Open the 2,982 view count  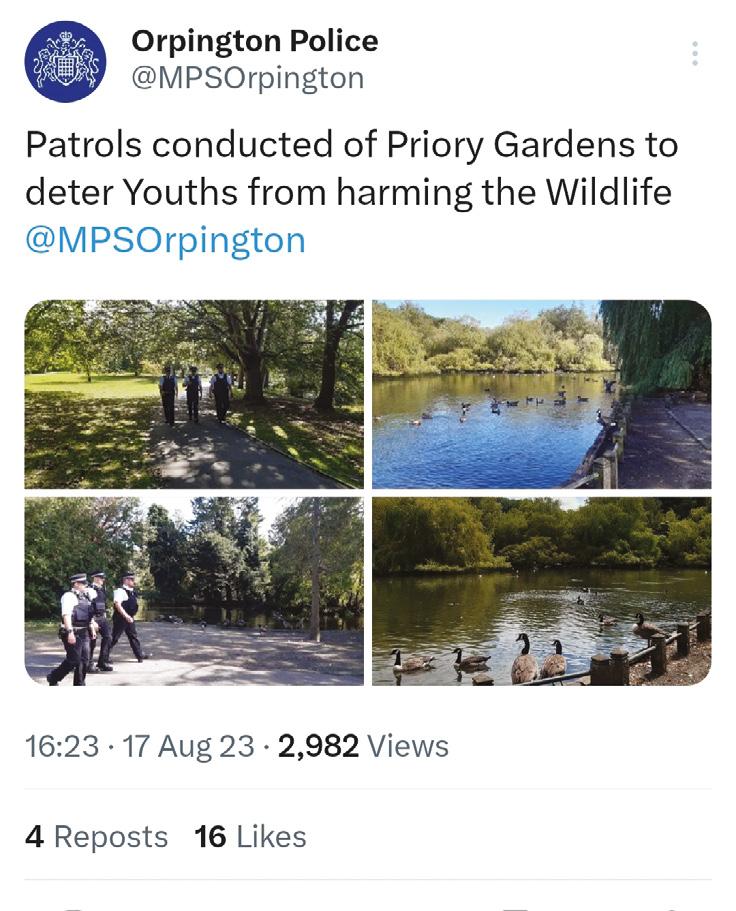point(318,746)
